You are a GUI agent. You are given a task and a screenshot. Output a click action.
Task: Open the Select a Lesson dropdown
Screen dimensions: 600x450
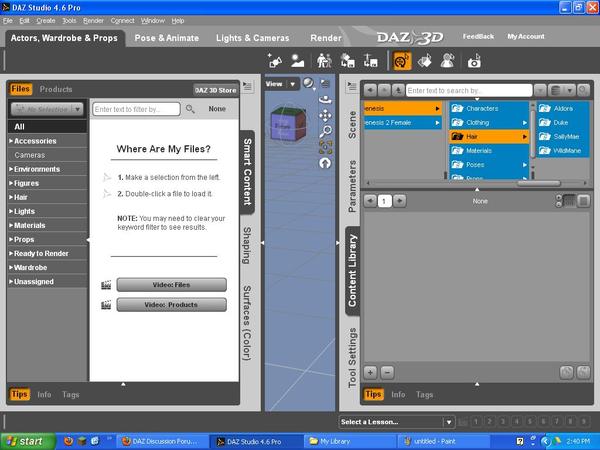[397, 422]
